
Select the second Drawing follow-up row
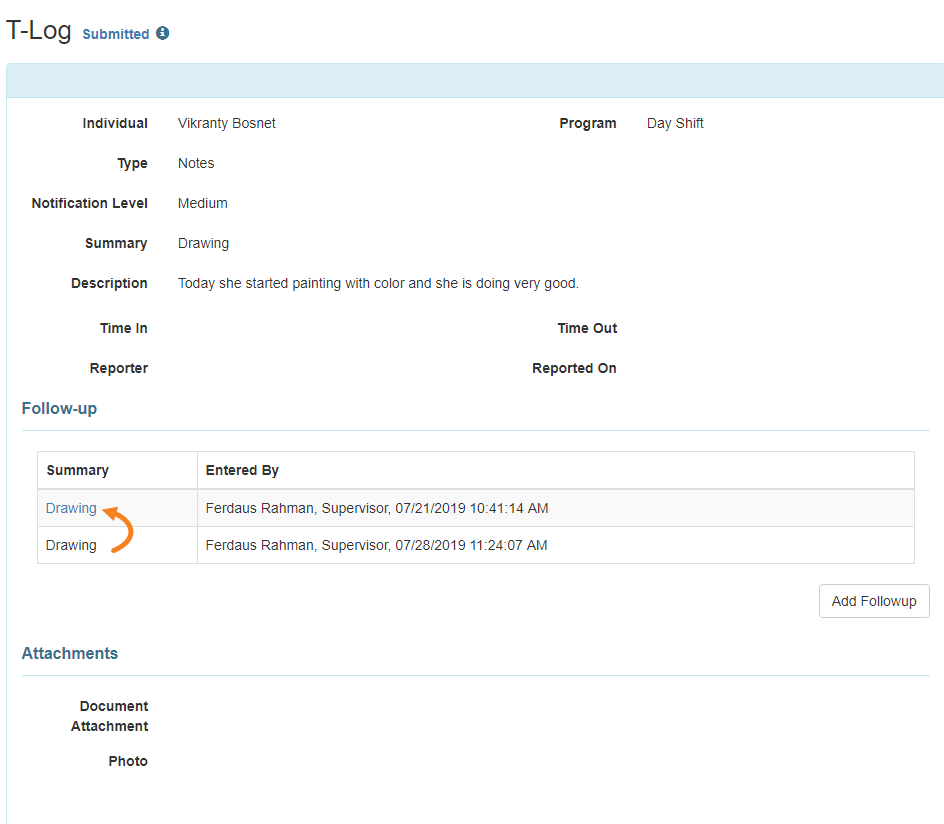pyautogui.click(x=476, y=545)
